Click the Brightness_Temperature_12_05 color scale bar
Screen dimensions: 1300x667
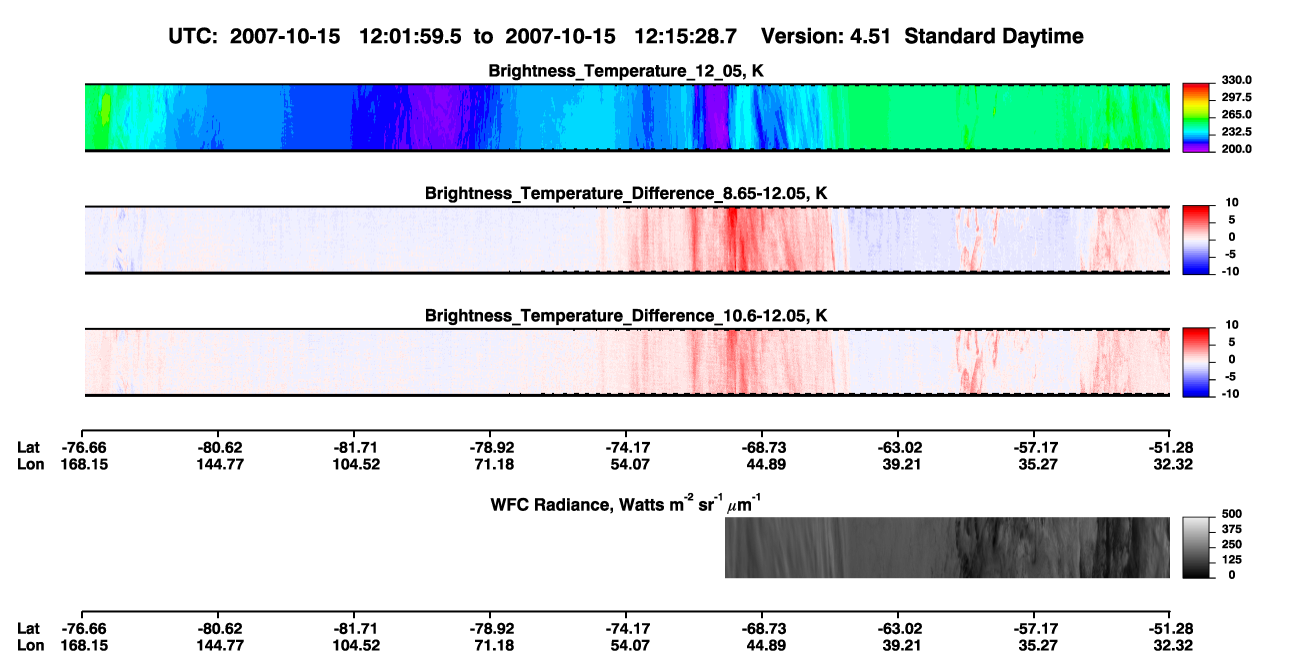click(x=1196, y=118)
